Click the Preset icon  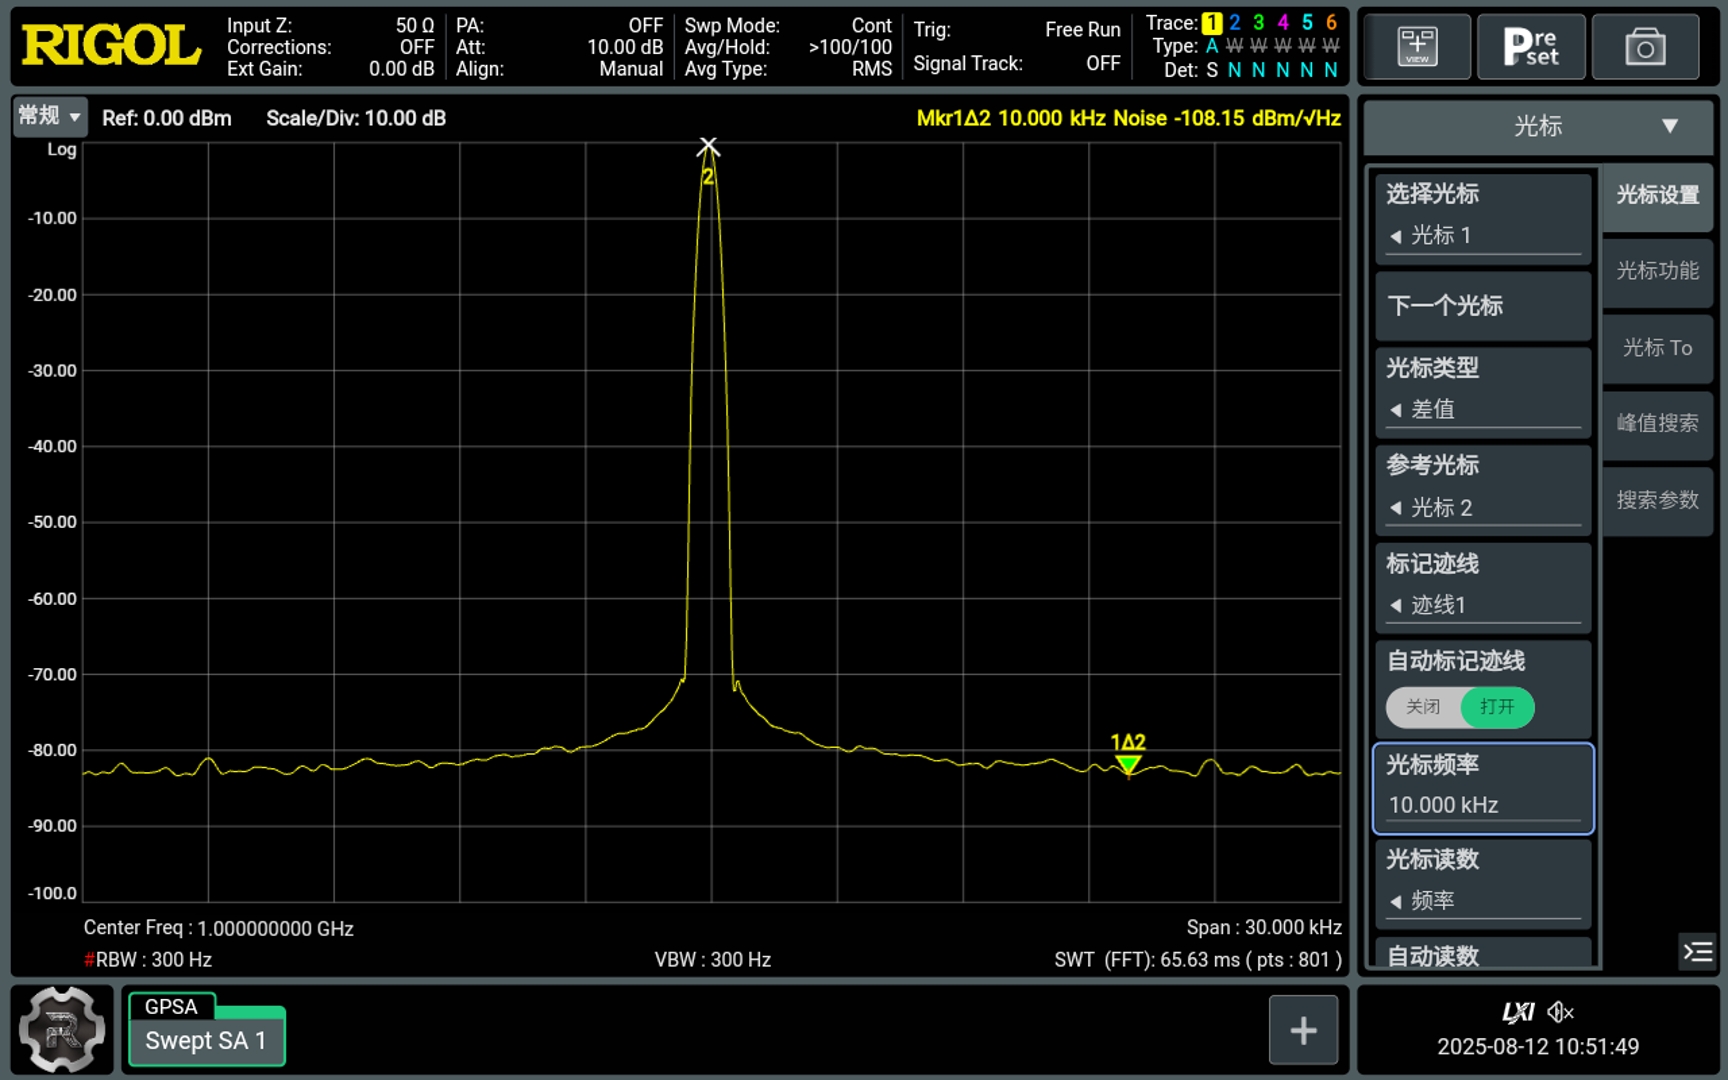click(1530, 46)
